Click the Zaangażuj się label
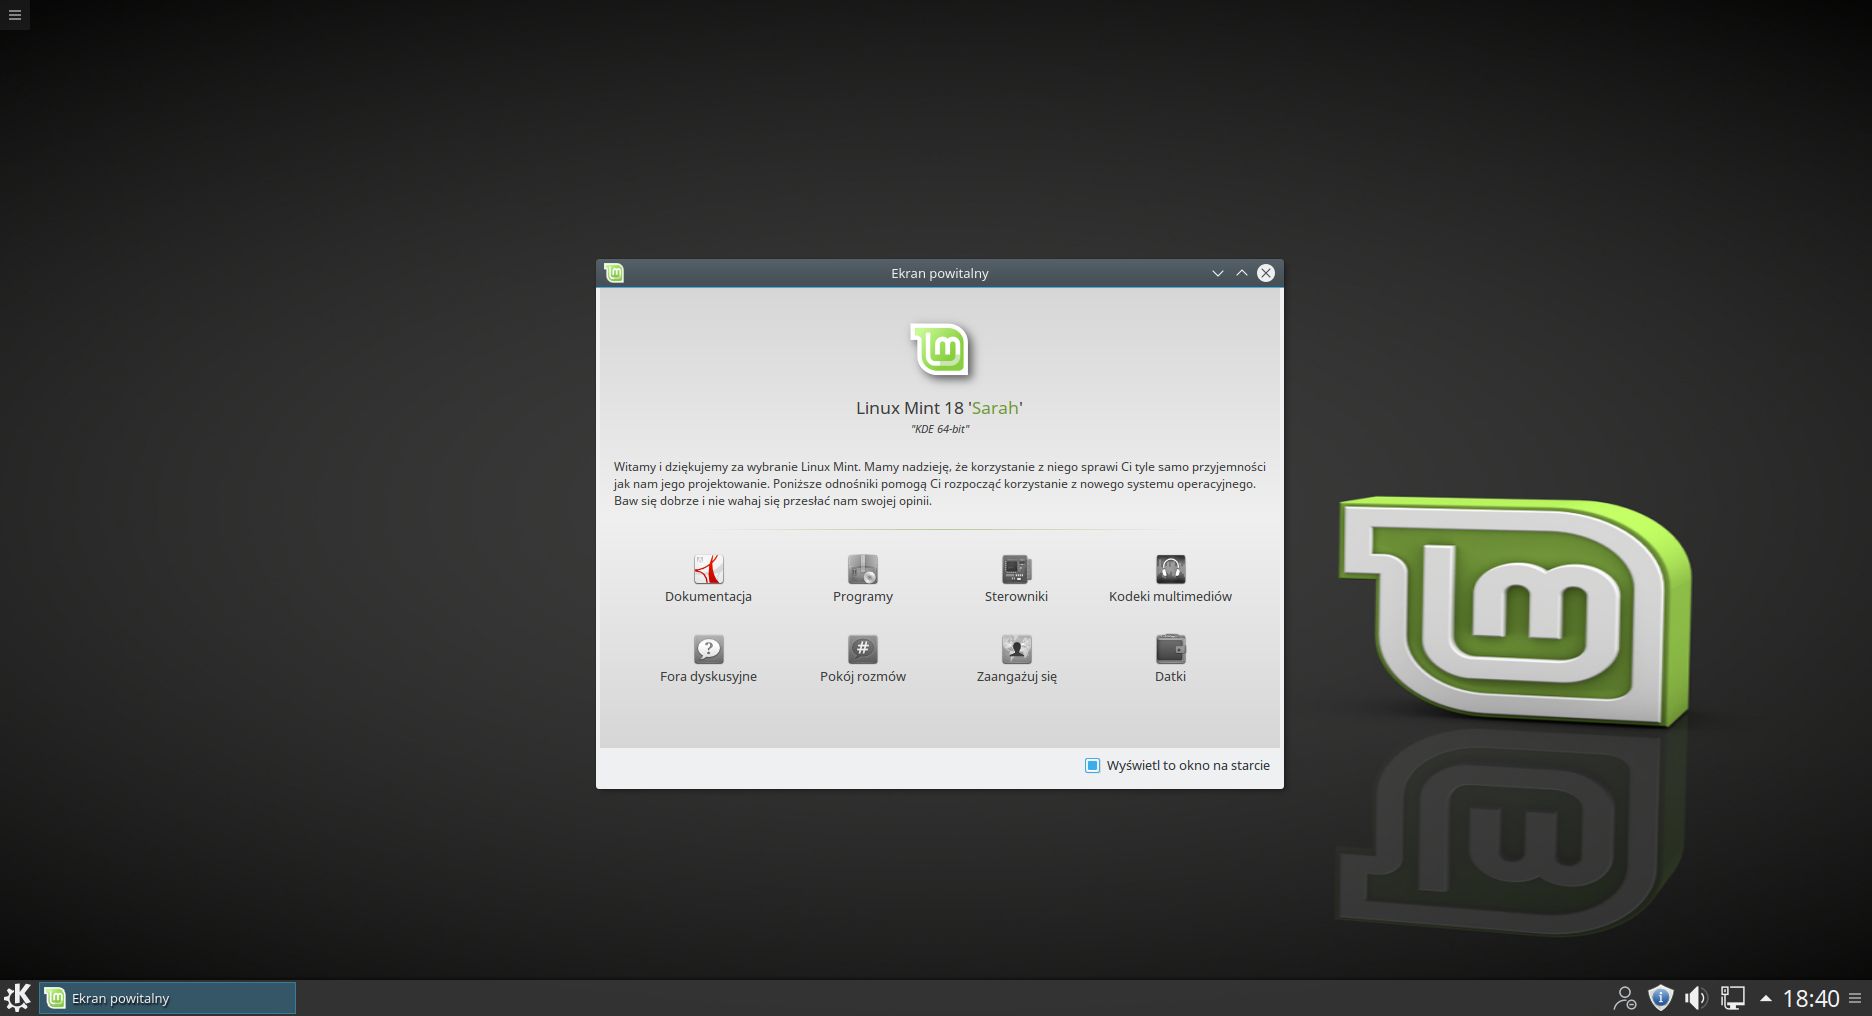 [x=1016, y=677]
